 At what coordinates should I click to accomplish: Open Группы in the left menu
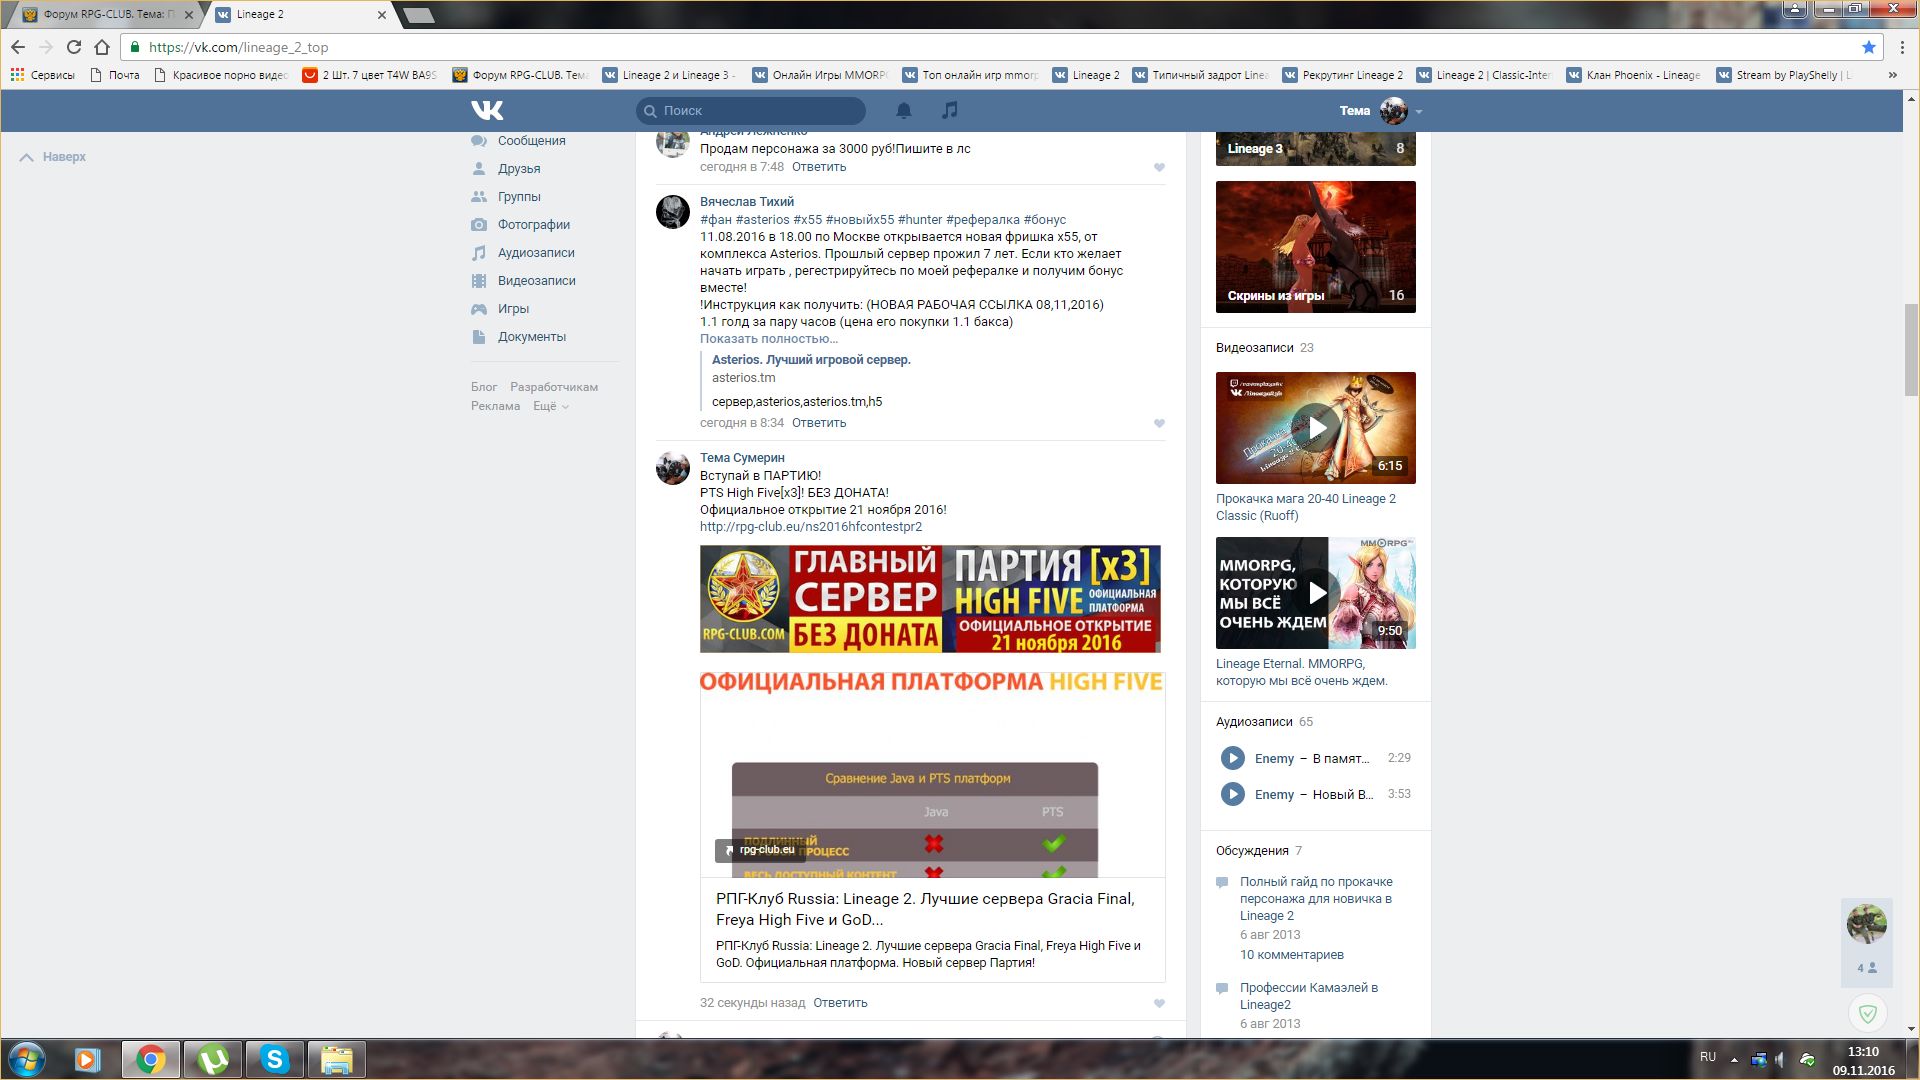[x=518, y=197]
